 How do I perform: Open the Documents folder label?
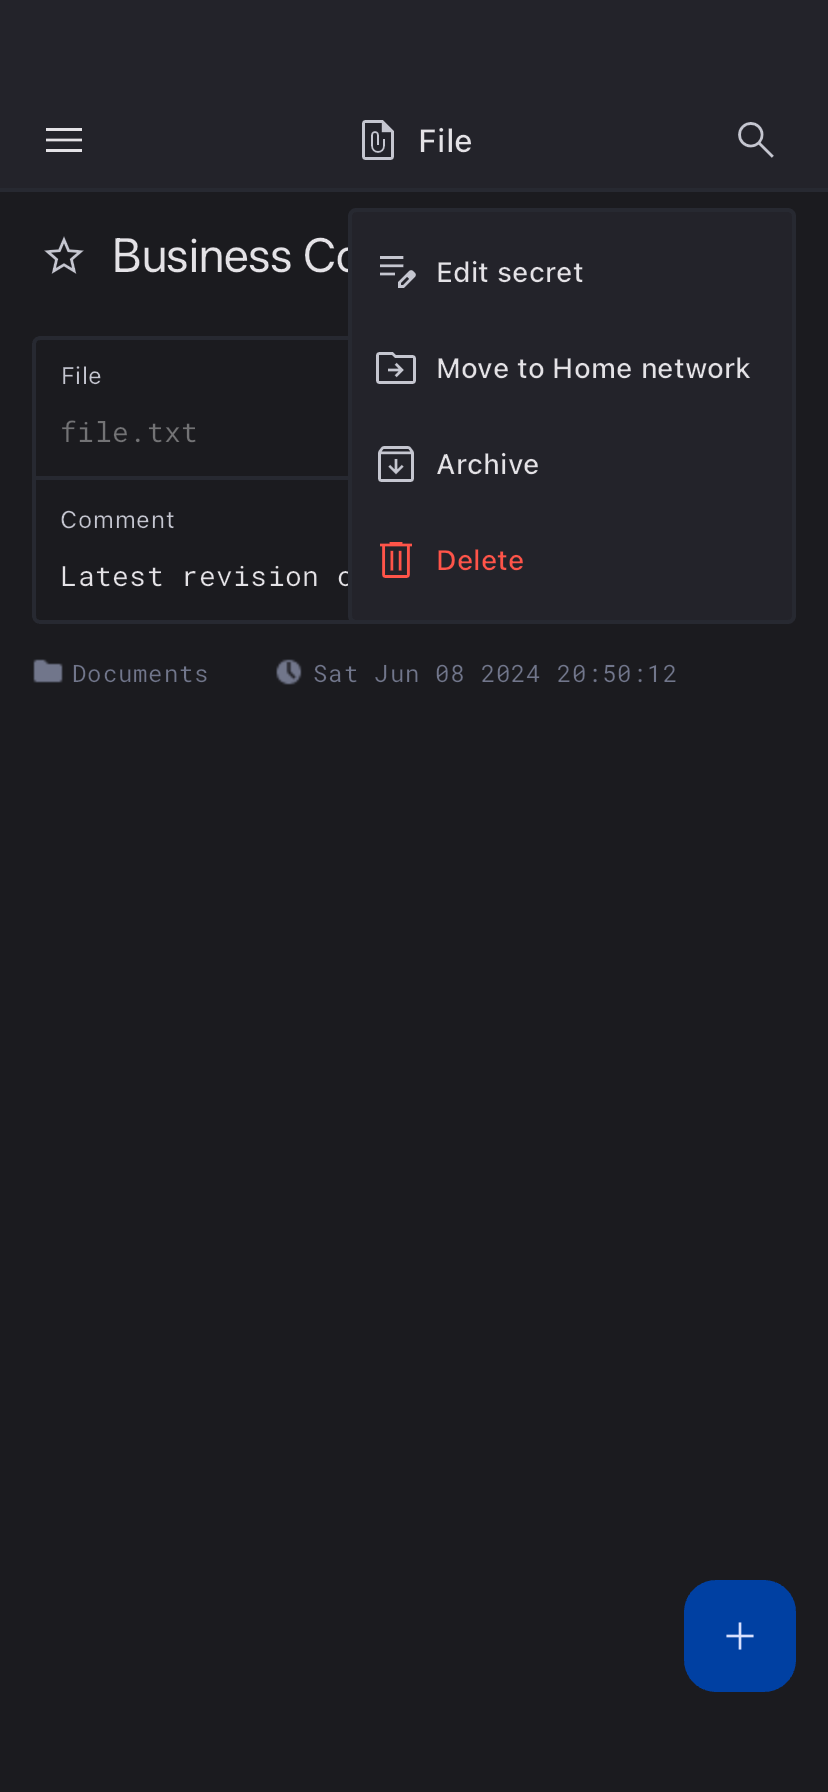(140, 674)
